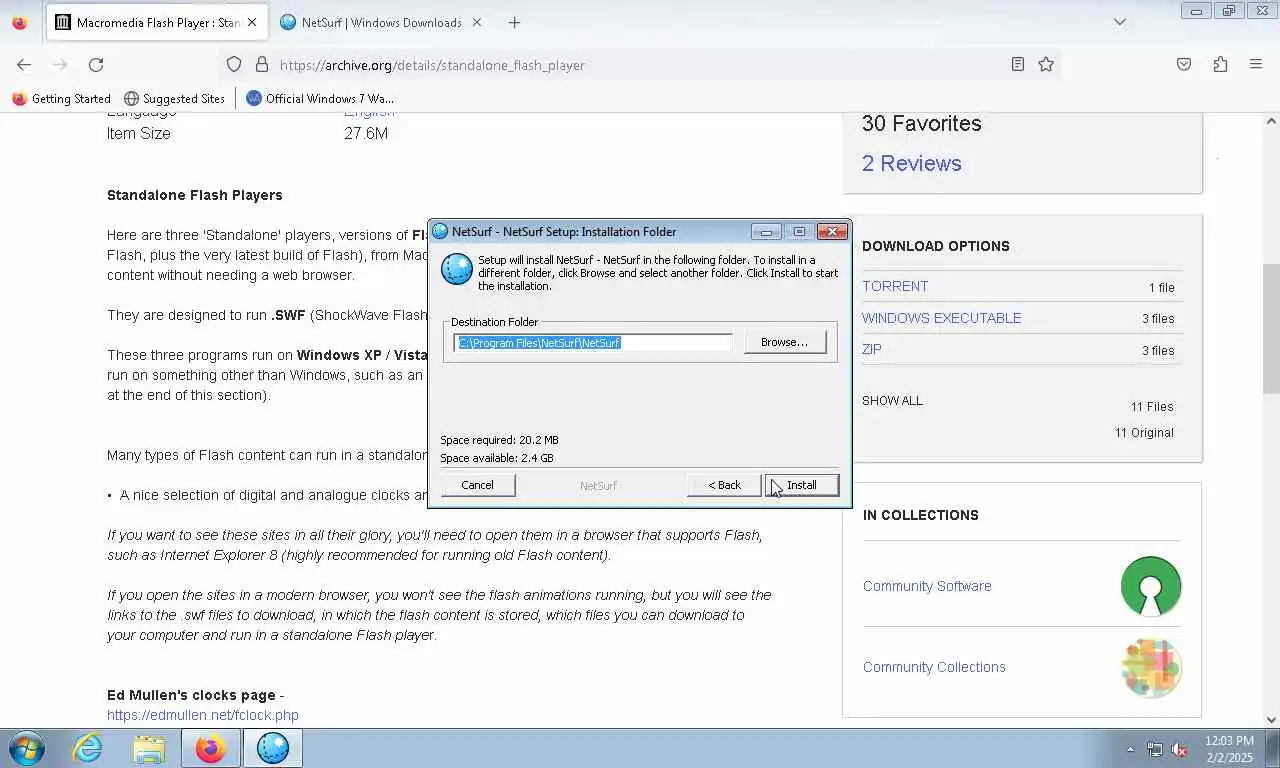The image size is (1280, 768).
Task: Open the Windows Start menu
Action: 27,748
